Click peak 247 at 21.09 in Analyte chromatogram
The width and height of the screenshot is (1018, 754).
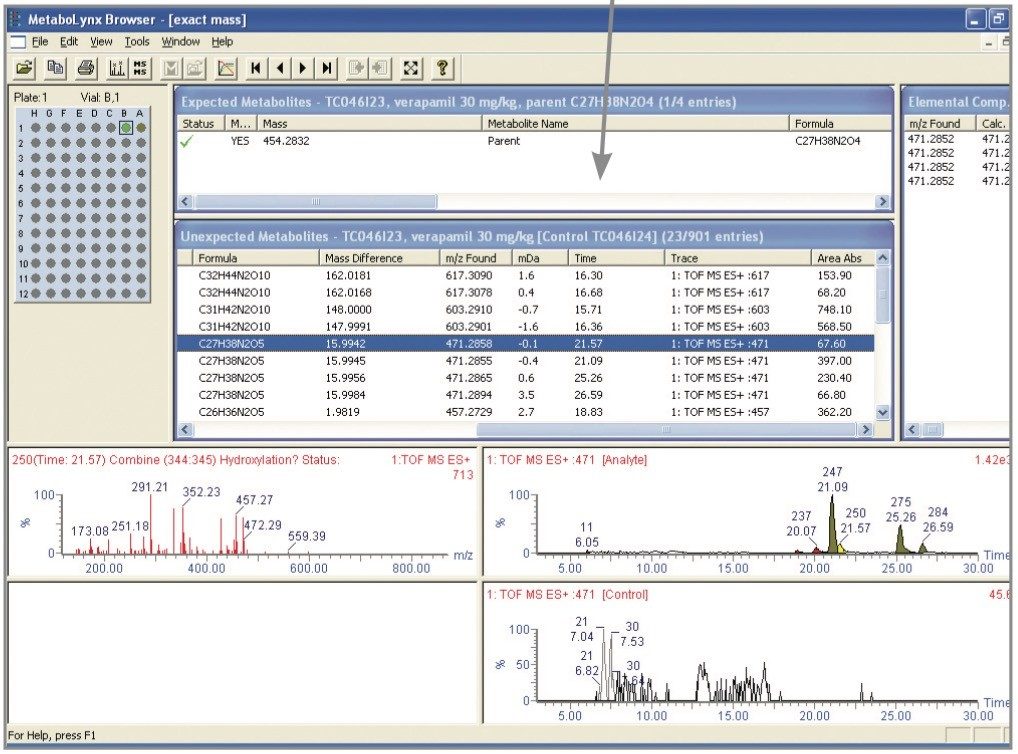pyautogui.click(x=832, y=523)
